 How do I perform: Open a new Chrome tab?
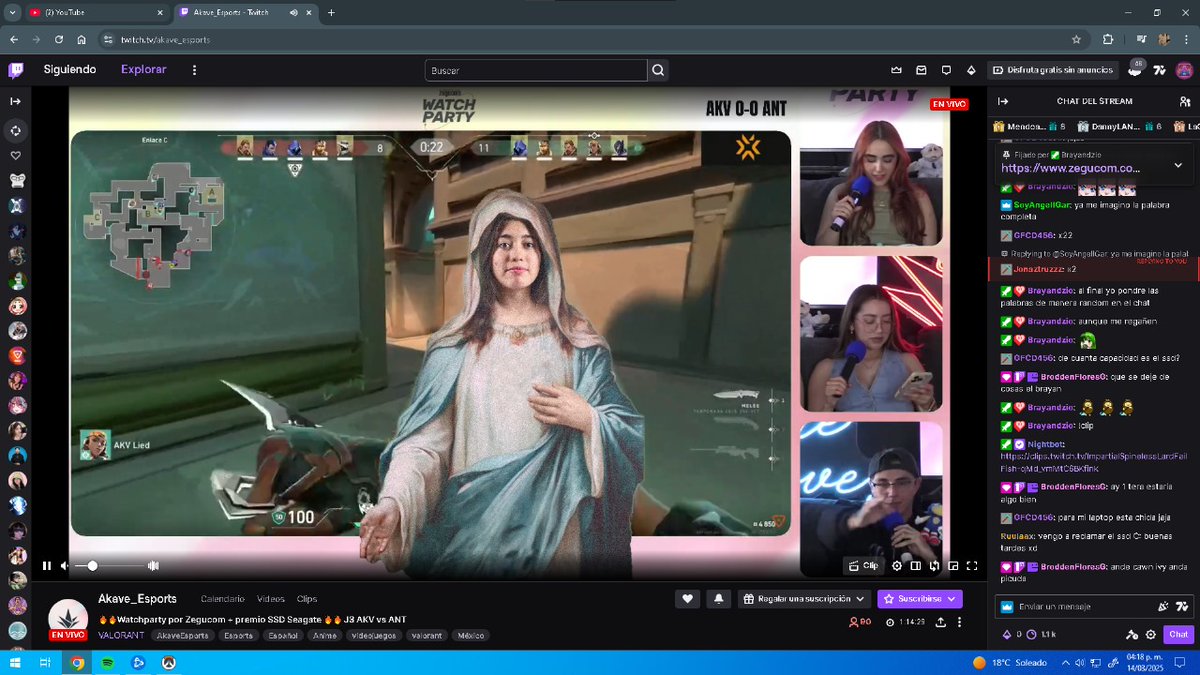(332, 13)
